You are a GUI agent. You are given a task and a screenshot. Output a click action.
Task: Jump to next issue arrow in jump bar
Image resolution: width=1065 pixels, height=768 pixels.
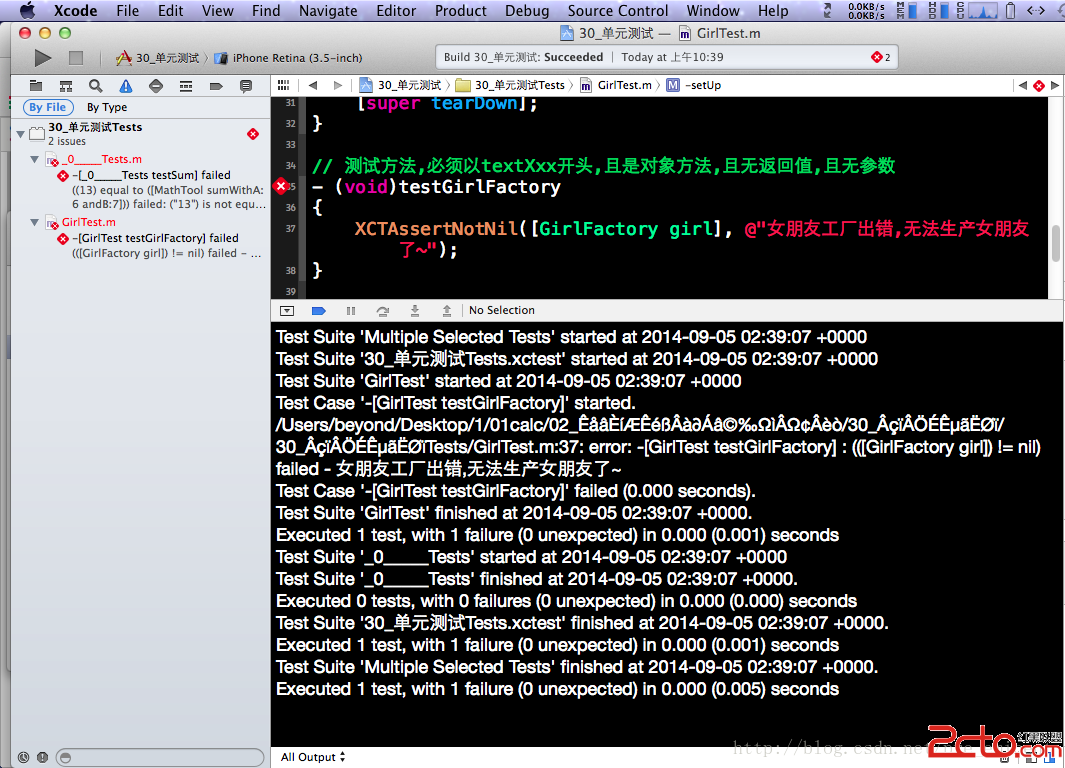pyautogui.click(x=1054, y=86)
